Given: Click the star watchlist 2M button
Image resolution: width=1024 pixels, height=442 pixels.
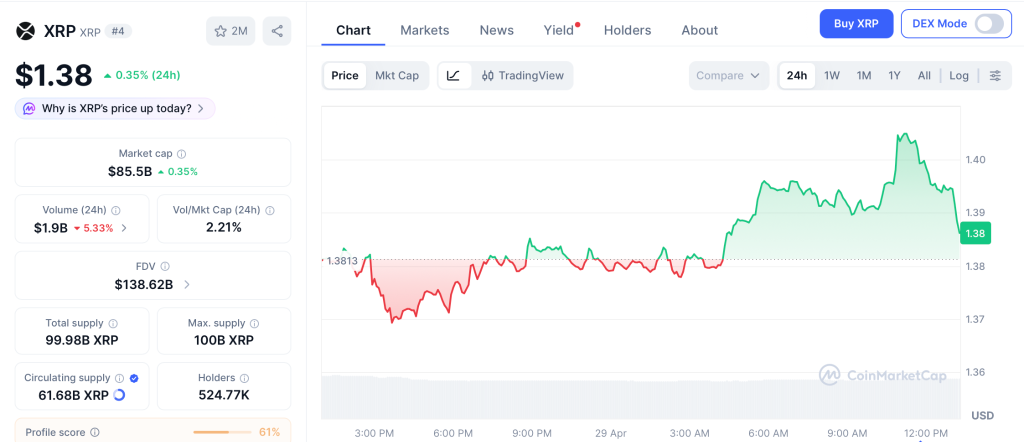Looking at the screenshot, I should pos(231,31).
